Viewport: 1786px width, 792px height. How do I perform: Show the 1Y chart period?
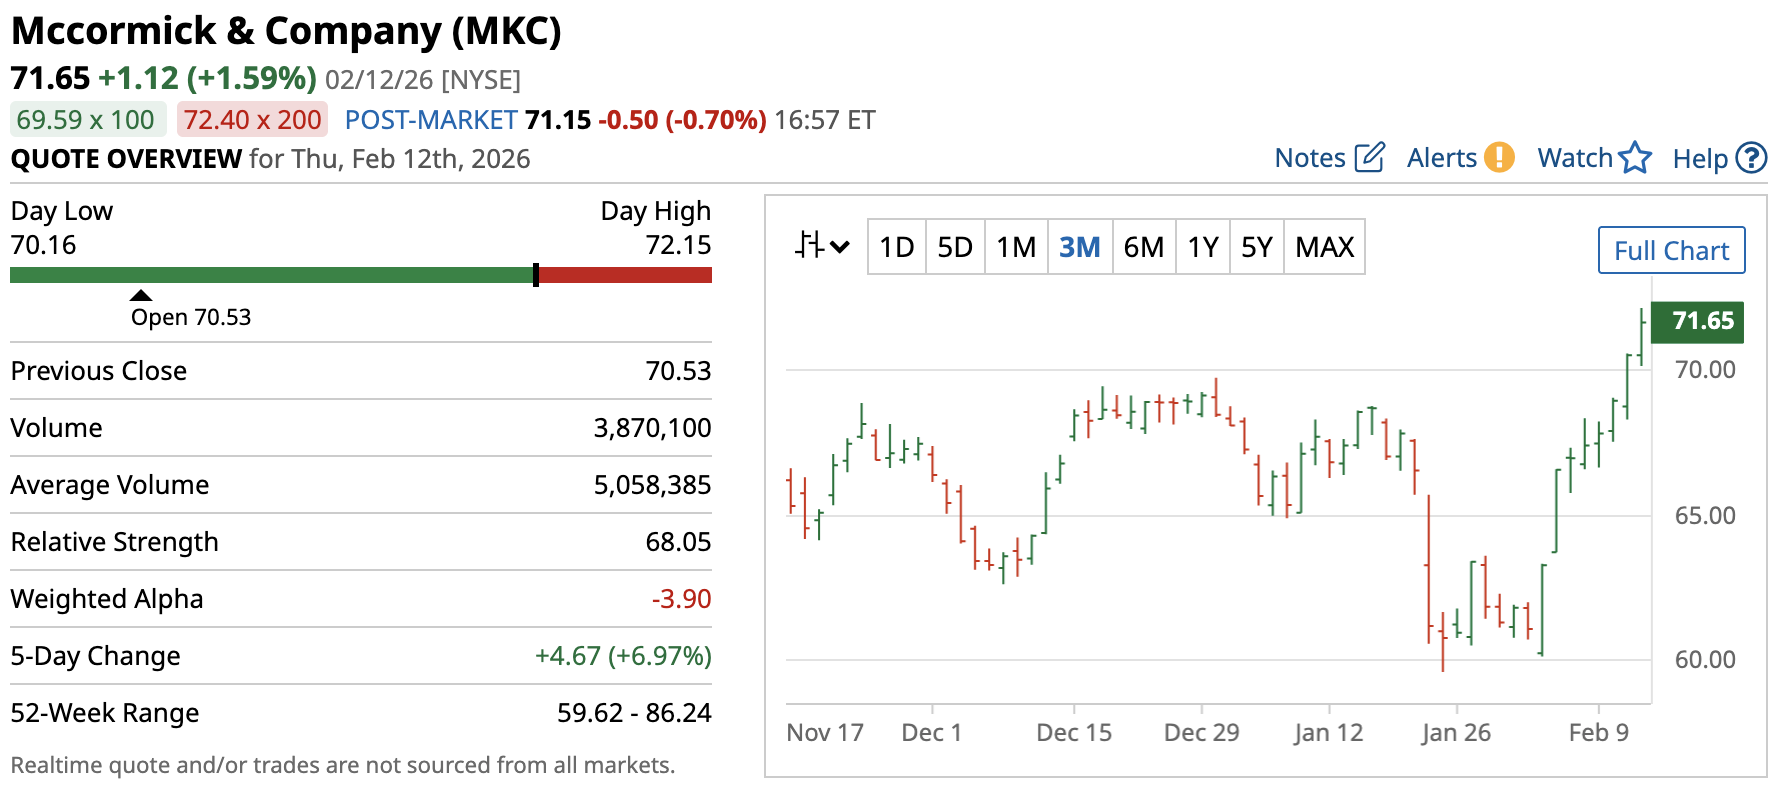[x=1202, y=247]
